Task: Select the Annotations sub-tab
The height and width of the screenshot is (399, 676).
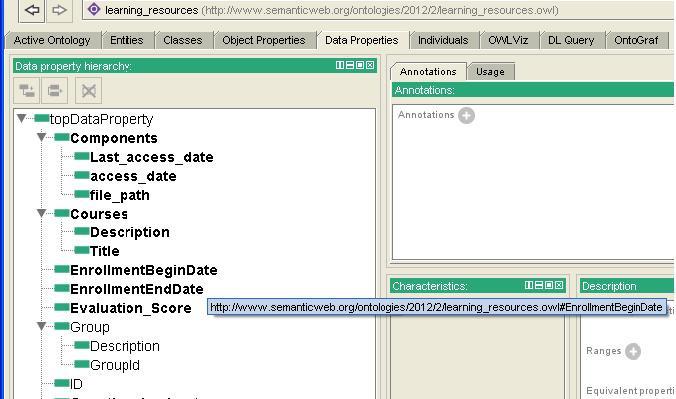Action: coord(428,72)
